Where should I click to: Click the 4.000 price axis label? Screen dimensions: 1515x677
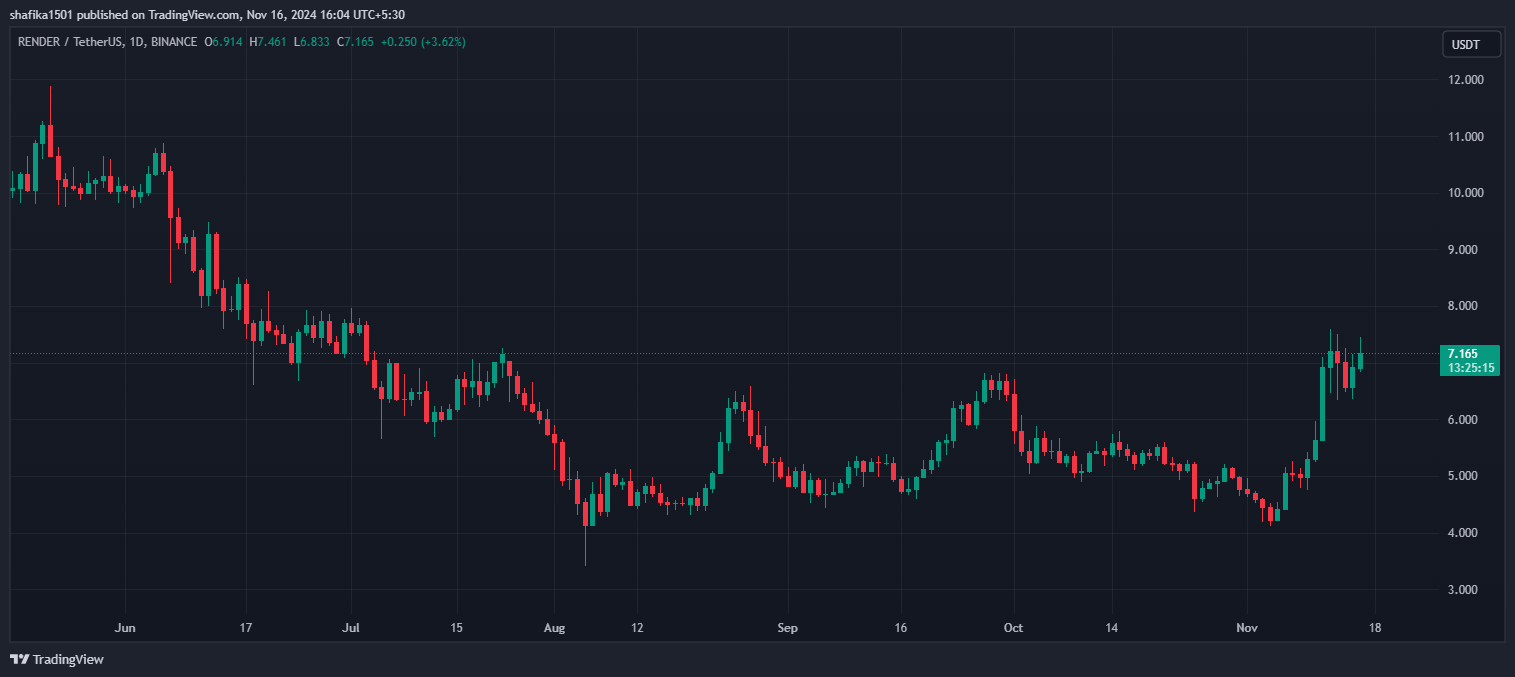tap(1464, 533)
